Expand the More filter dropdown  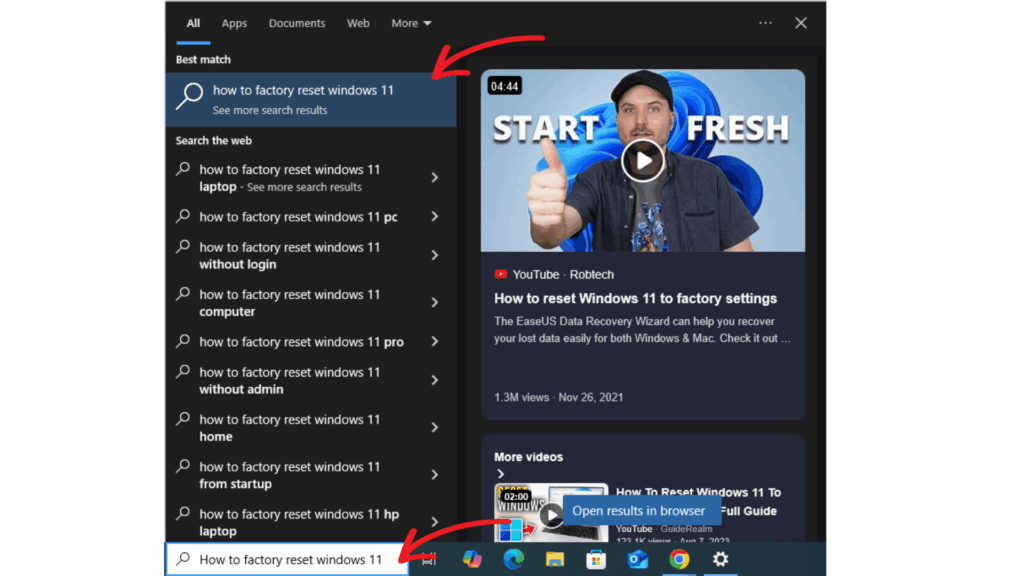pos(411,23)
